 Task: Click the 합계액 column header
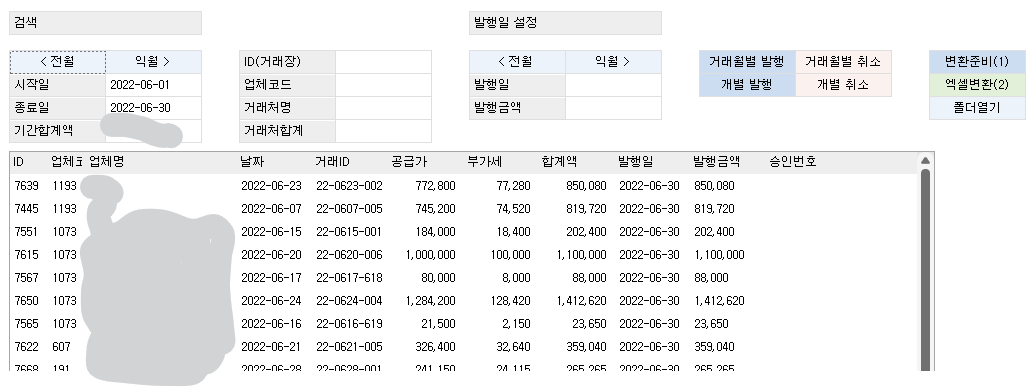pyautogui.click(x=559, y=162)
